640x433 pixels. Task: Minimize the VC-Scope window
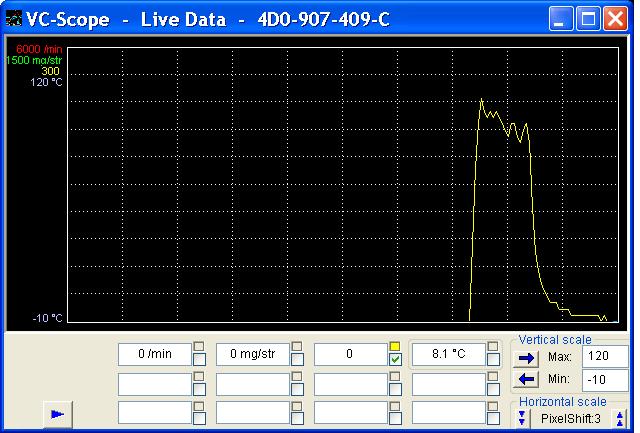(x=564, y=17)
